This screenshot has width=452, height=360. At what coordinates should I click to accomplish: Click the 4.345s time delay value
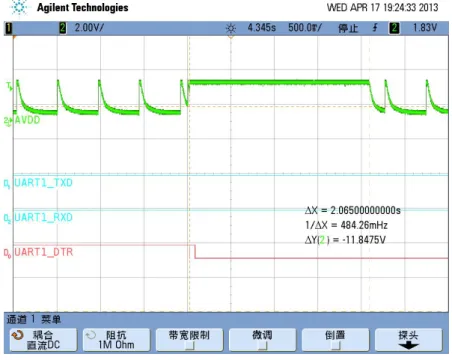262,28
